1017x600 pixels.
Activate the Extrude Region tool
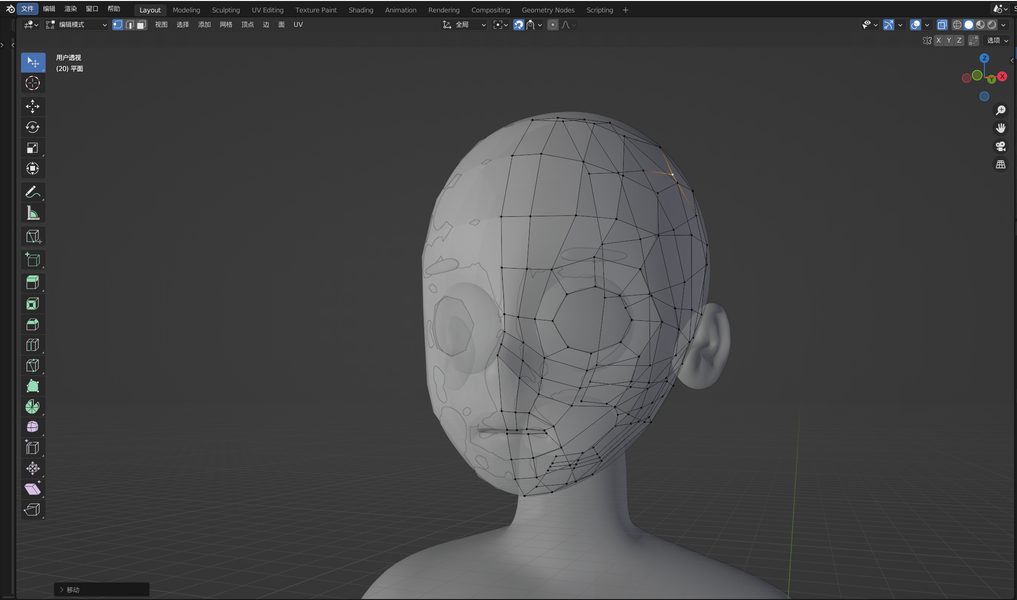tap(33, 282)
